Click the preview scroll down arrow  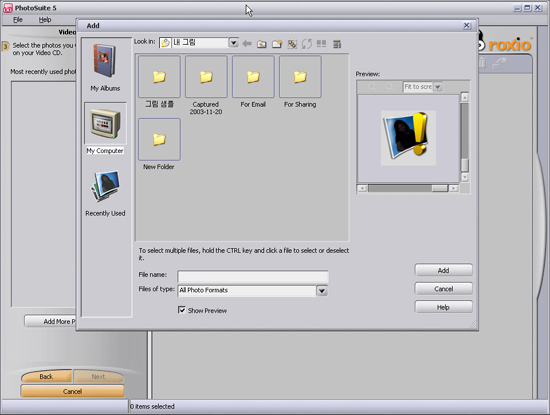tap(464, 177)
